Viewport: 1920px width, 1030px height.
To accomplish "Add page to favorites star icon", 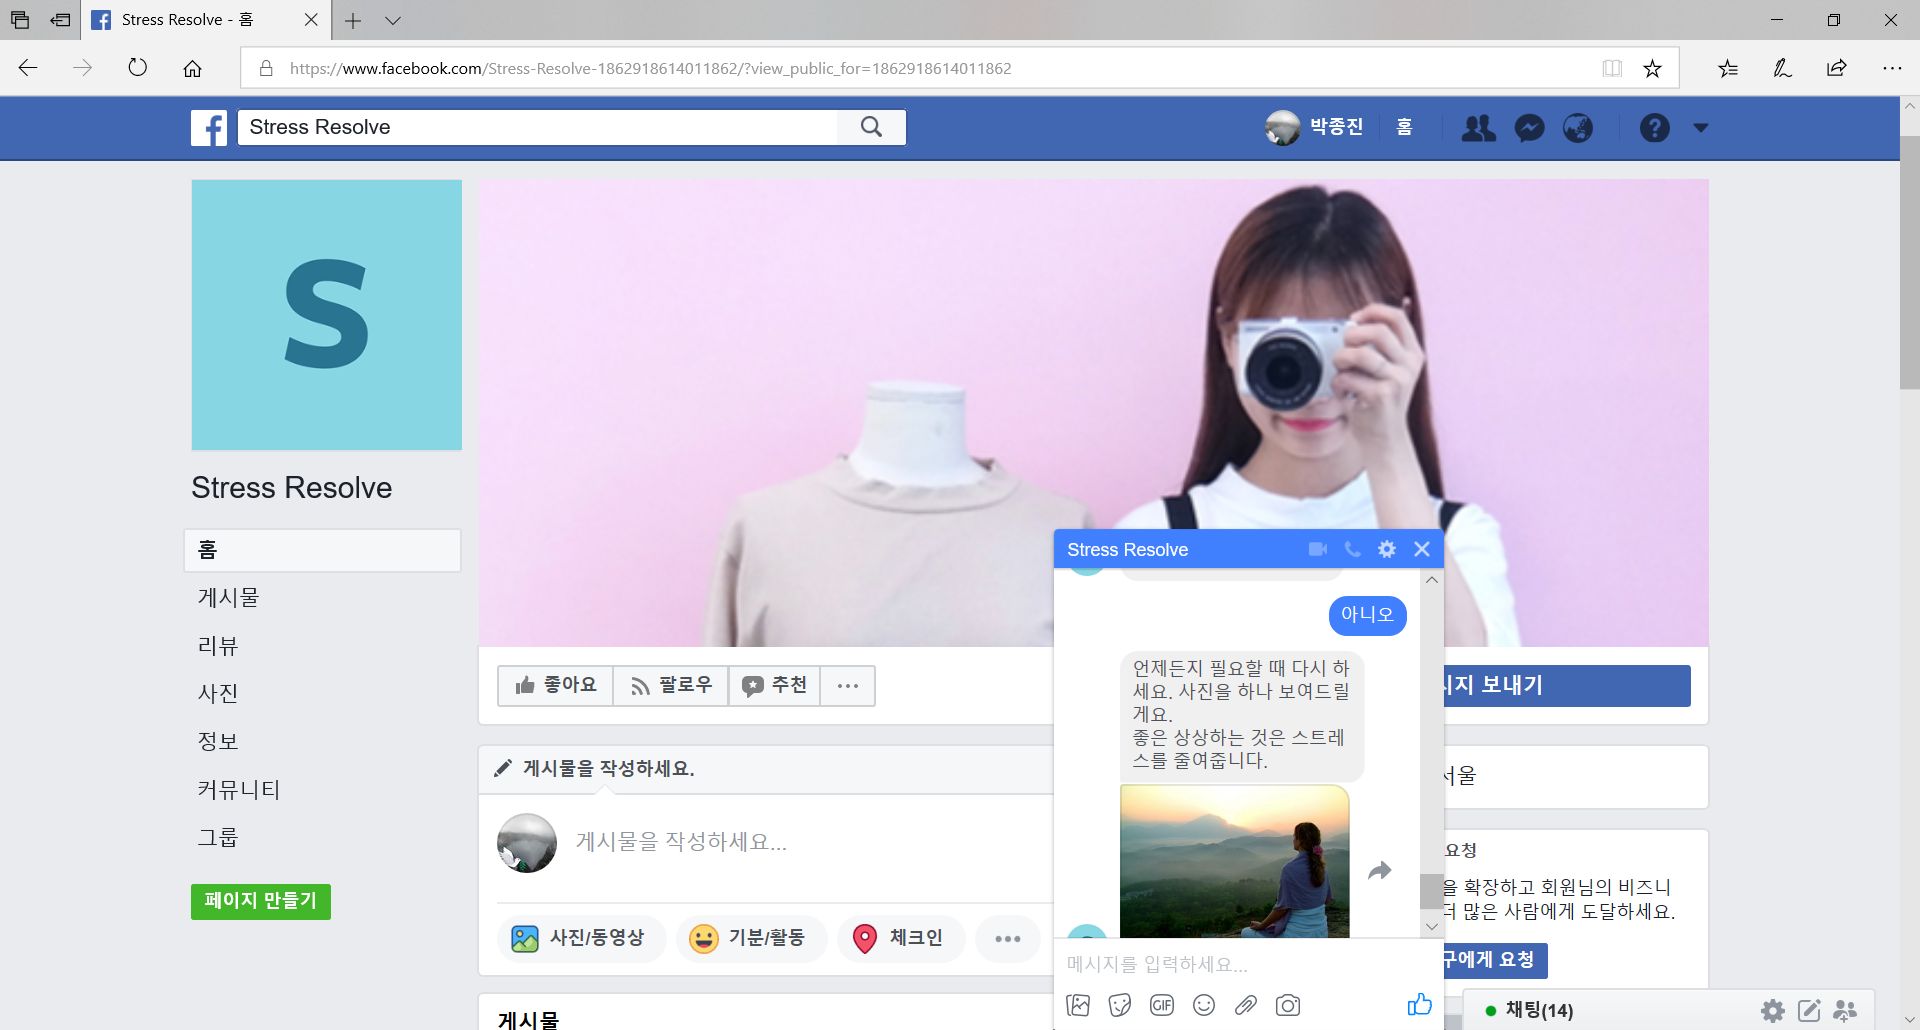I will (x=1652, y=68).
